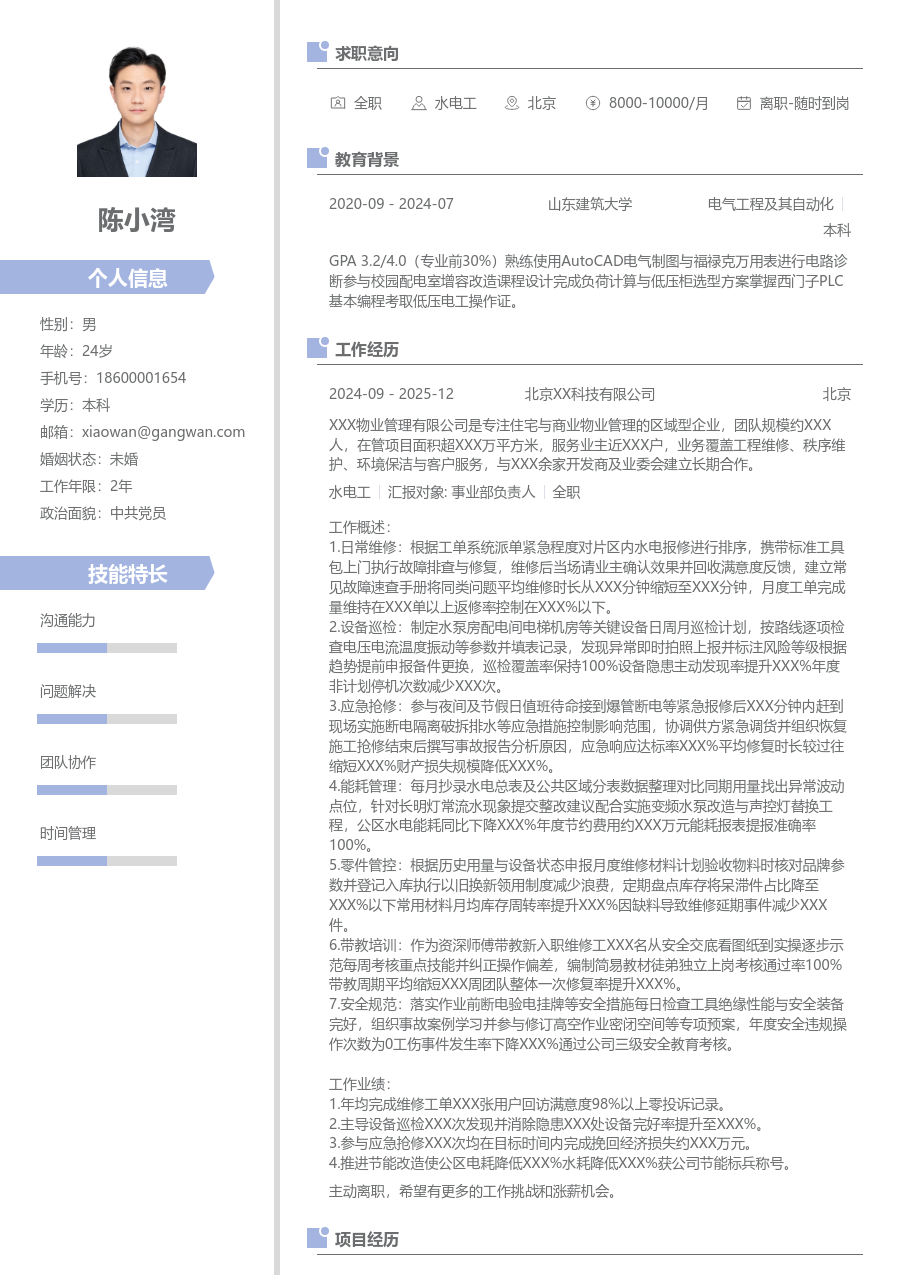Click achievement 3.参与应急抢修
900x1275 pixels.
pyautogui.click(x=540, y=1143)
